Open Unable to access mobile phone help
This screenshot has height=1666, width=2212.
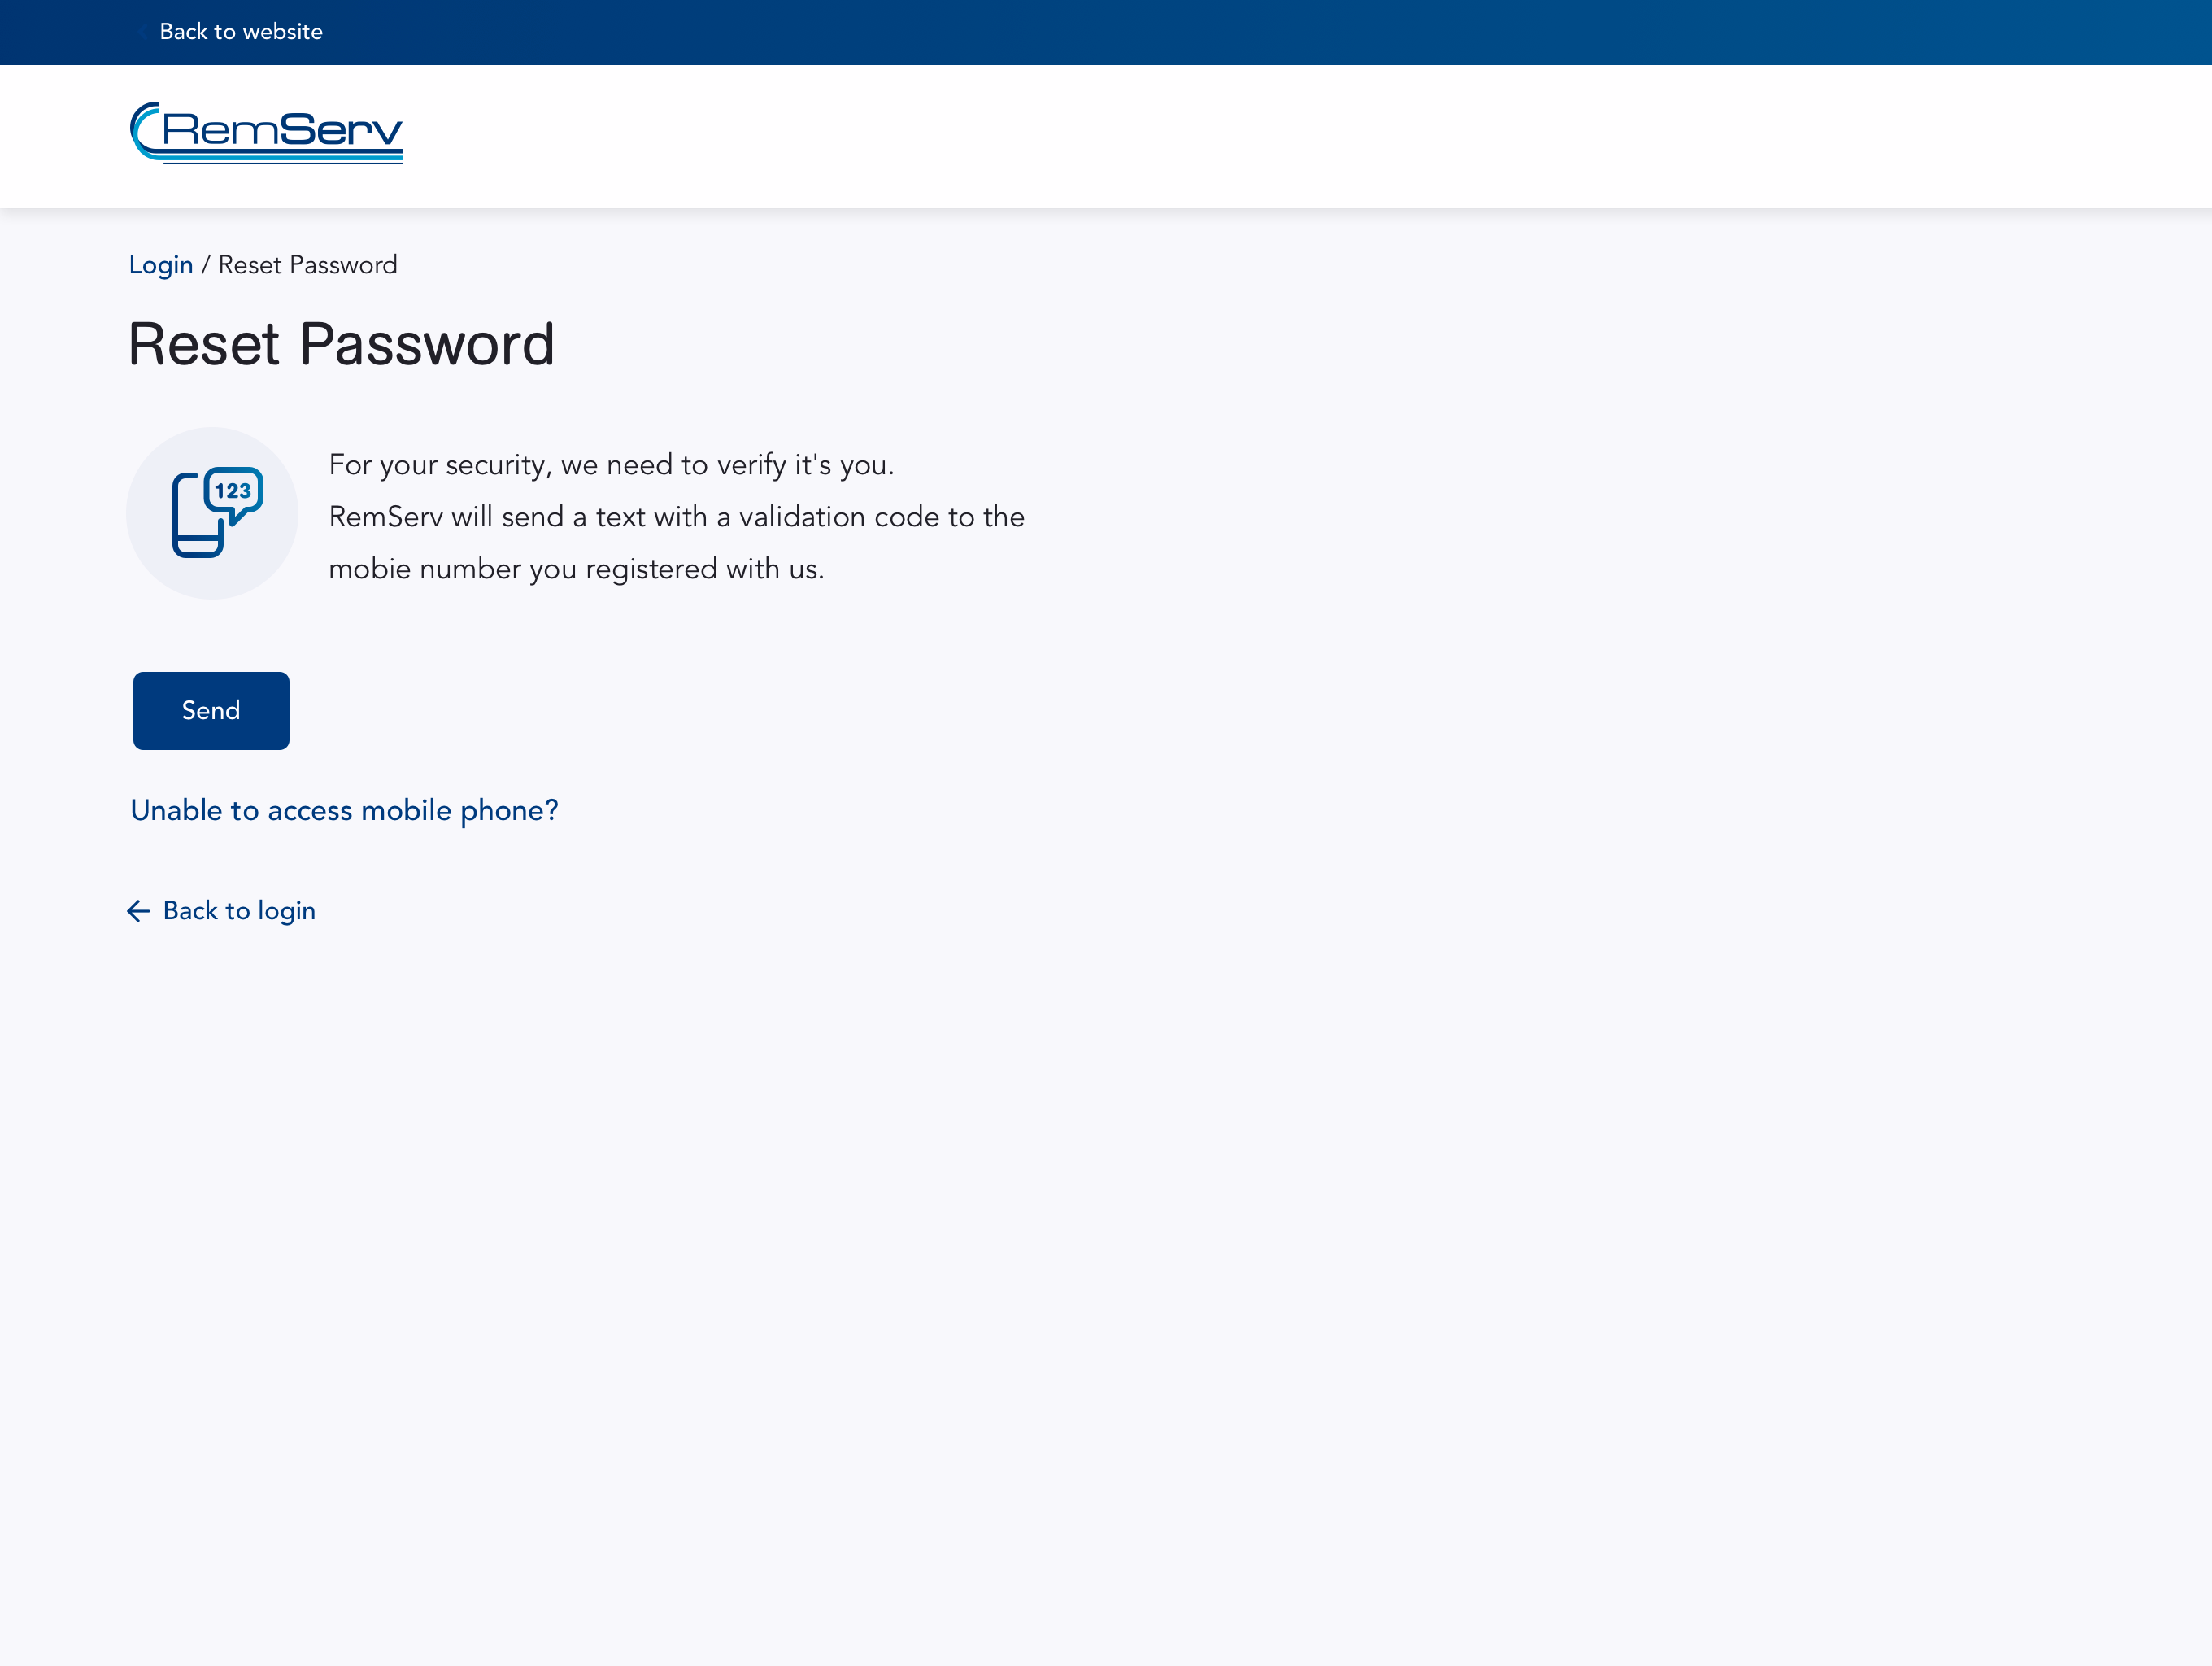pos(344,810)
